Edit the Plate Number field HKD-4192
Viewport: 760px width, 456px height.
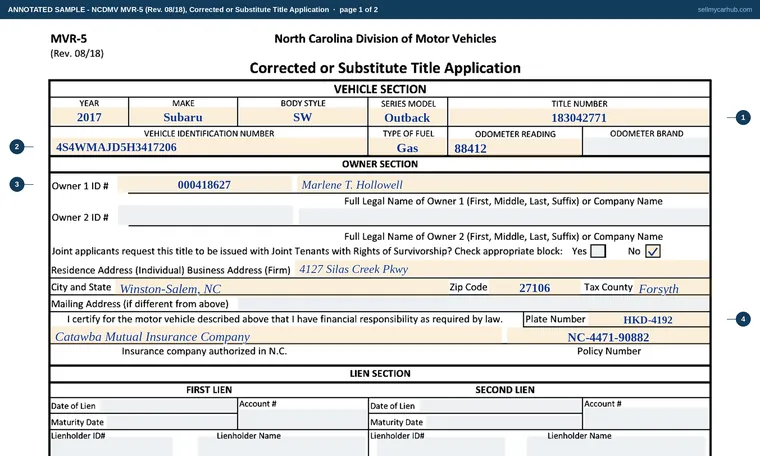click(648, 319)
